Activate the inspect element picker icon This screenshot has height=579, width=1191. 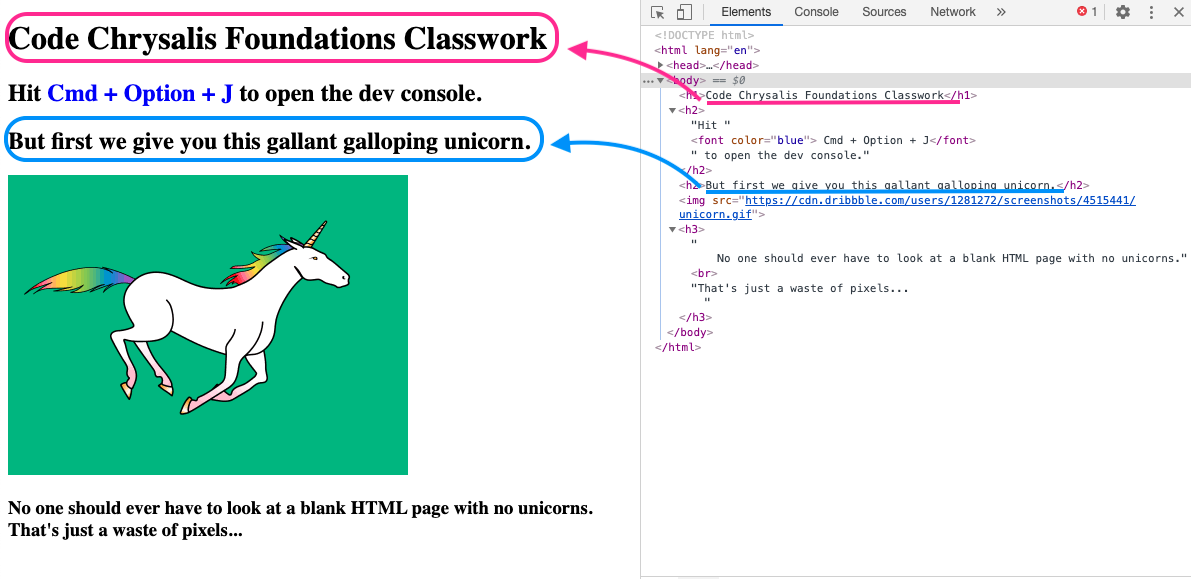point(657,12)
